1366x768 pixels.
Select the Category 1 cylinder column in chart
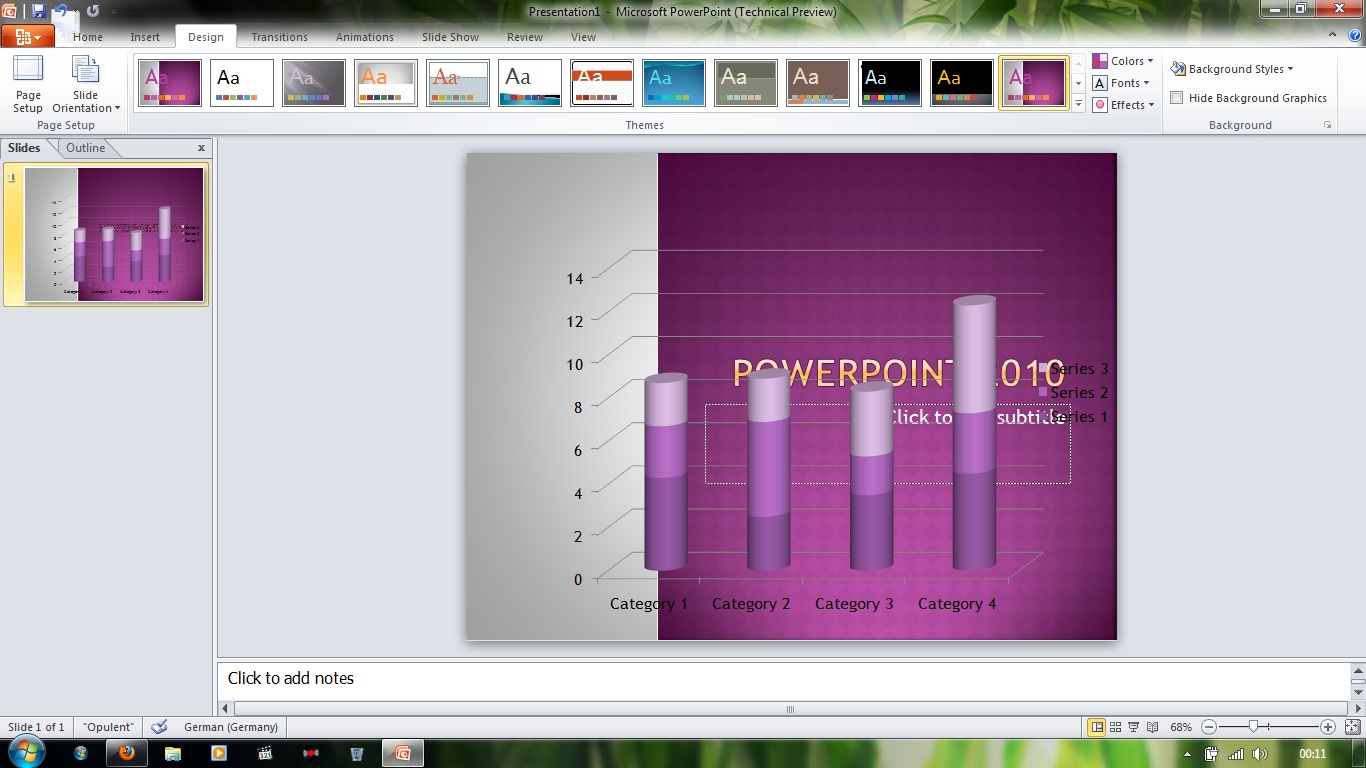[666, 472]
